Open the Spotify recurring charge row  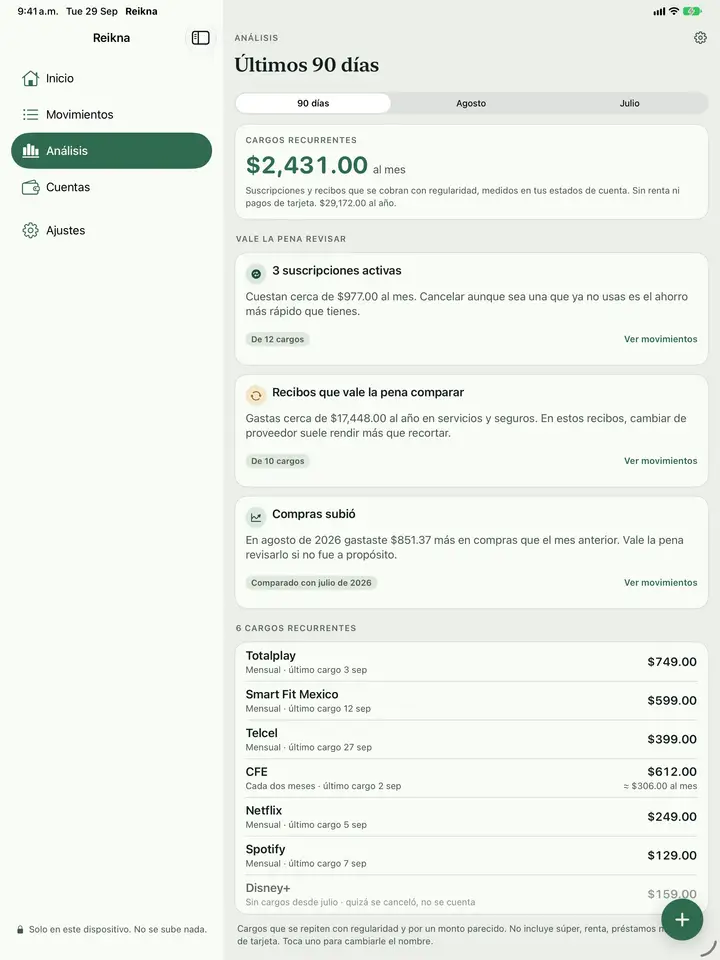coord(471,855)
